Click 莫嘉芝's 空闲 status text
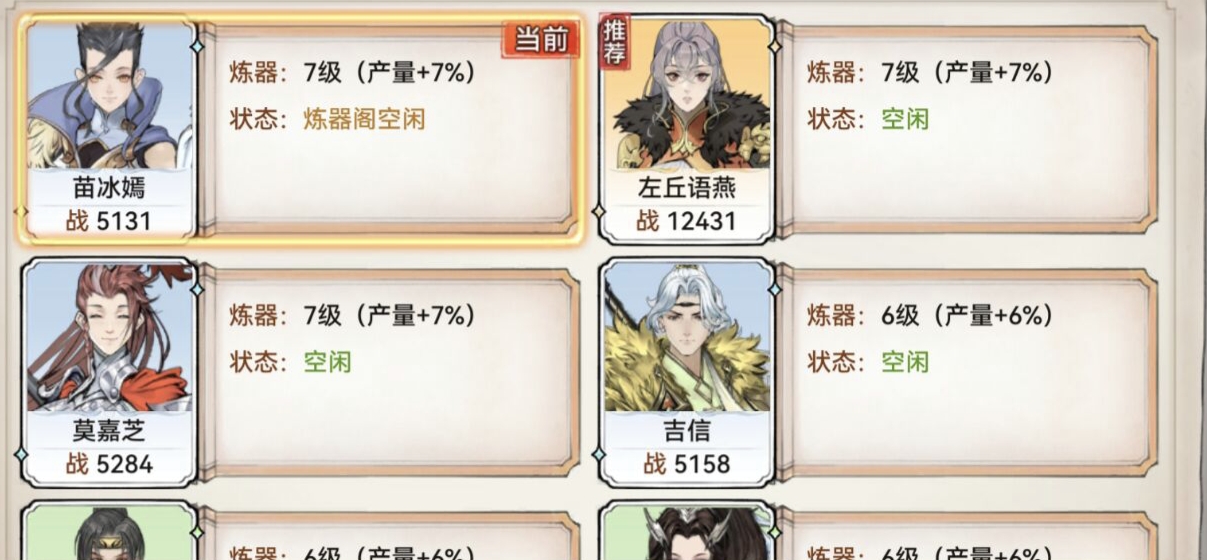The height and width of the screenshot is (560, 1207). 328,362
